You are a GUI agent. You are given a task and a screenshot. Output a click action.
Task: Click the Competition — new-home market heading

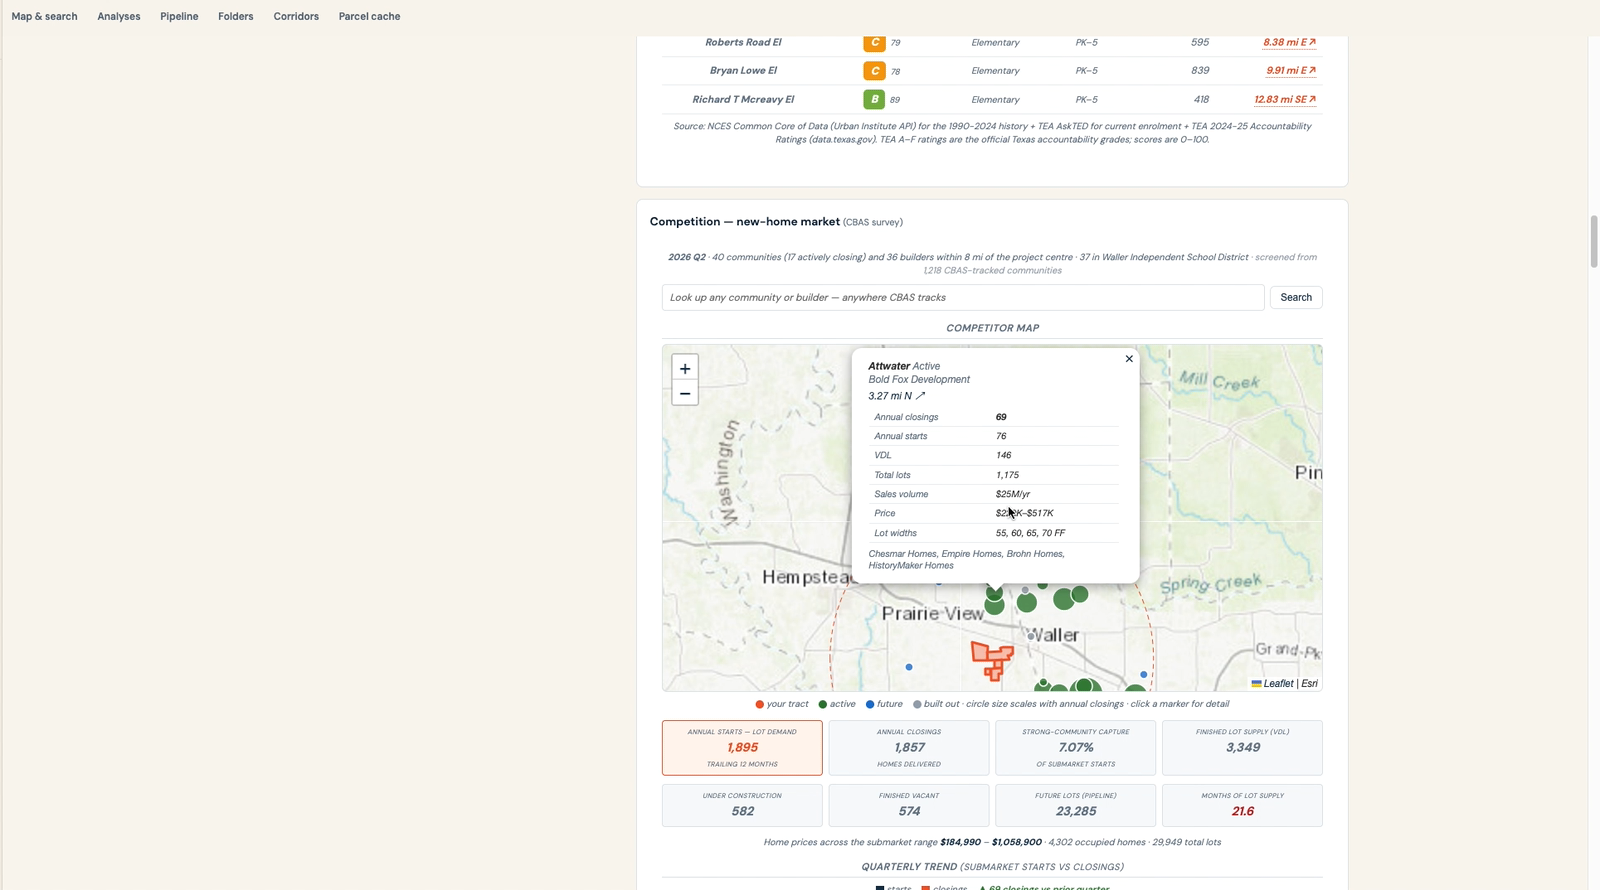[745, 222]
